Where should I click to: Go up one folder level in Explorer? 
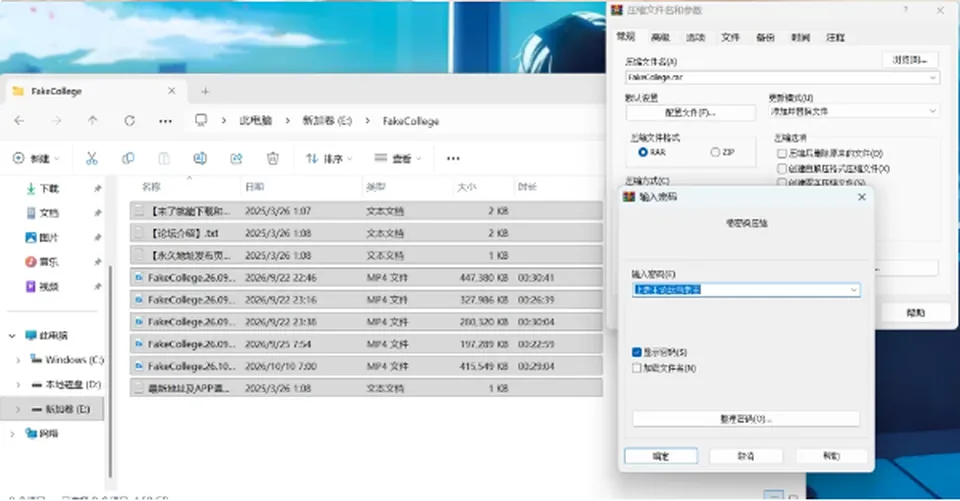92,121
